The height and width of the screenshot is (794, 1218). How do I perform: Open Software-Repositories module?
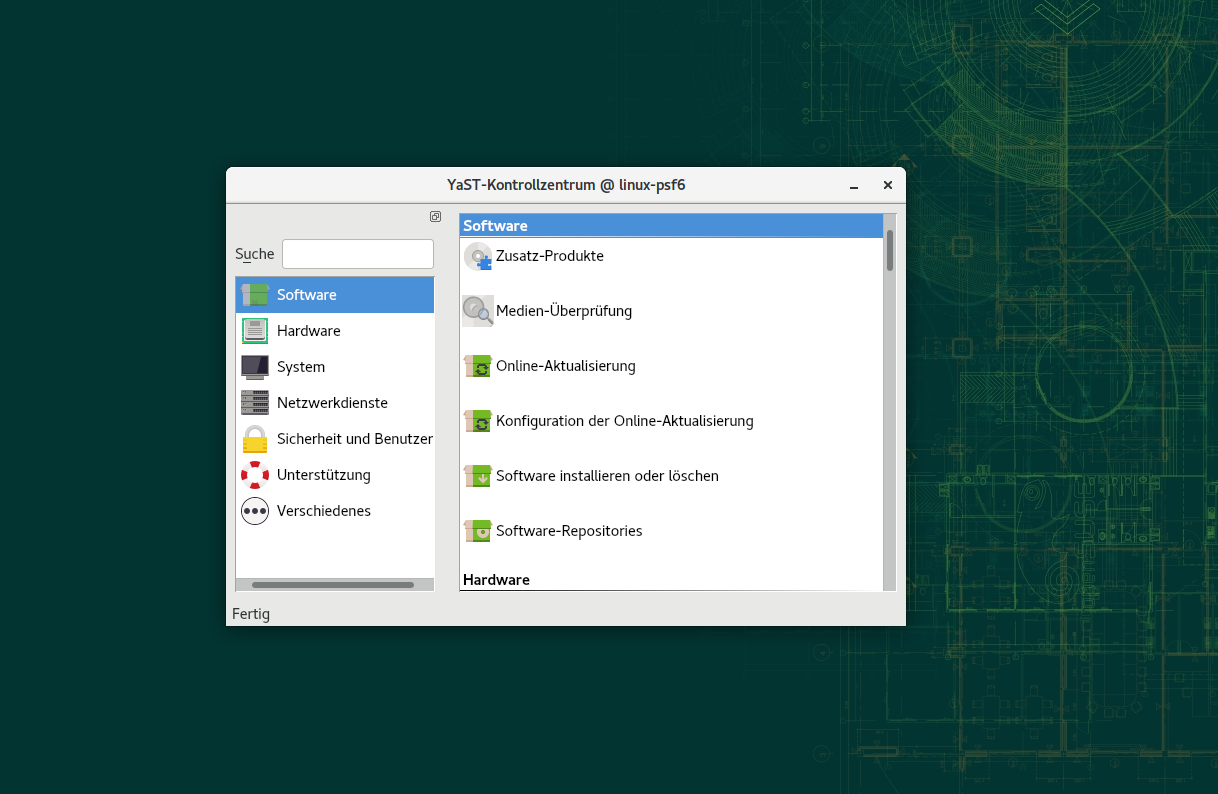569,531
